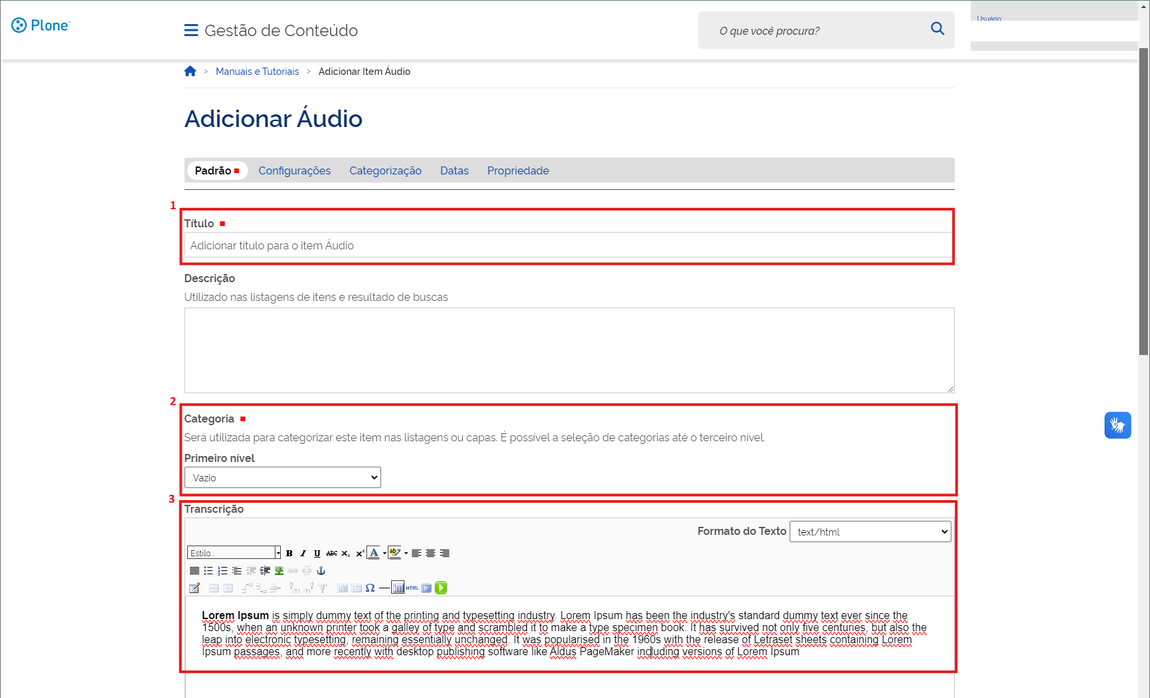Click into the Título input field
The image size is (1150, 698).
[x=568, y=246]
